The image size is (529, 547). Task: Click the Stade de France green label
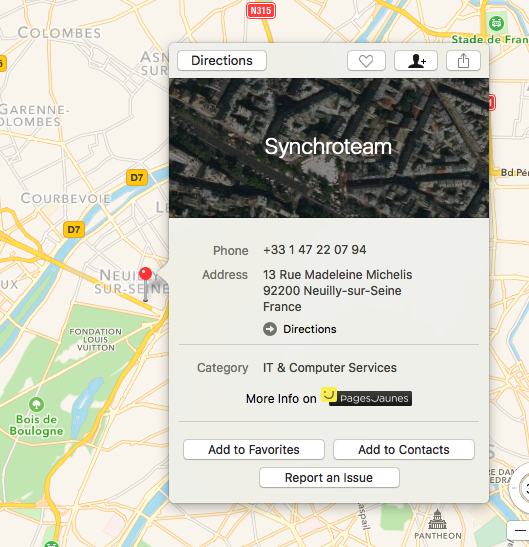point(490,39)
